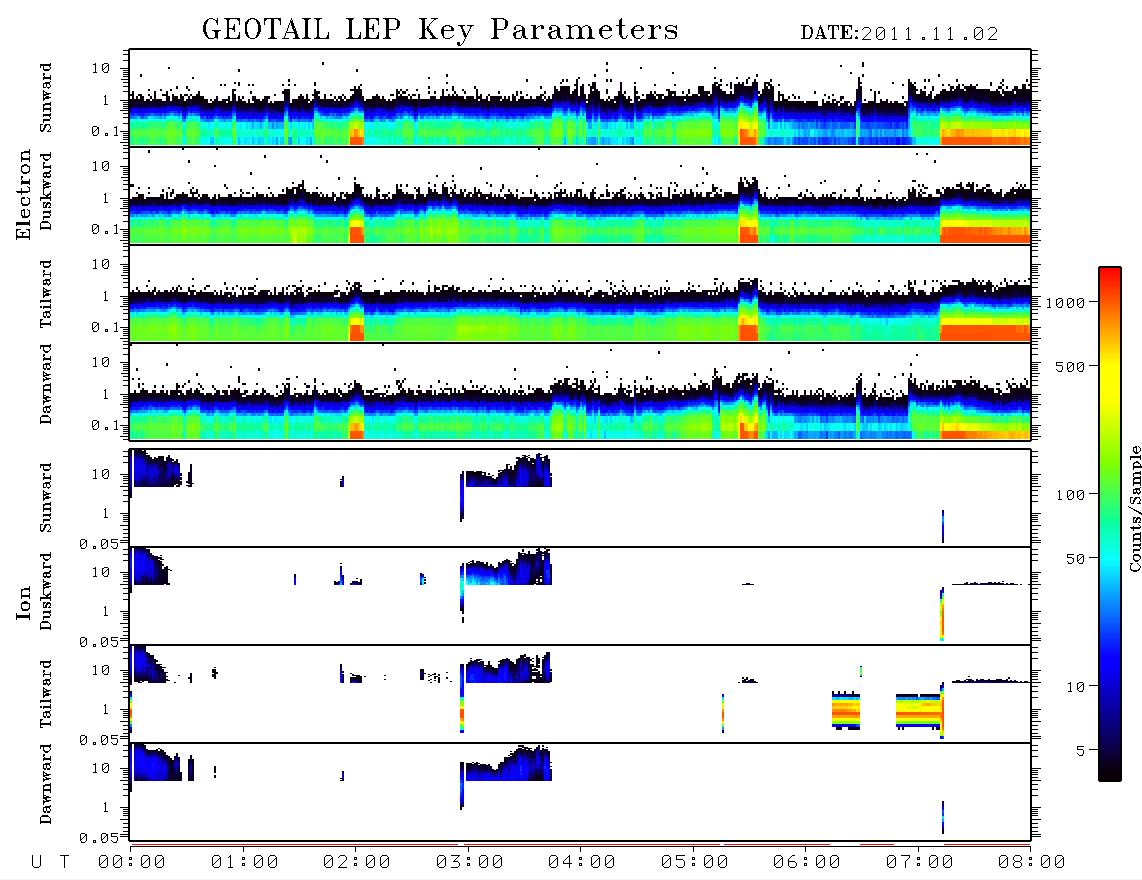The height and width of the screenshot is (880, 1142).
Task: Click the '10' colorbar tick label
Action: (1075, 687)
